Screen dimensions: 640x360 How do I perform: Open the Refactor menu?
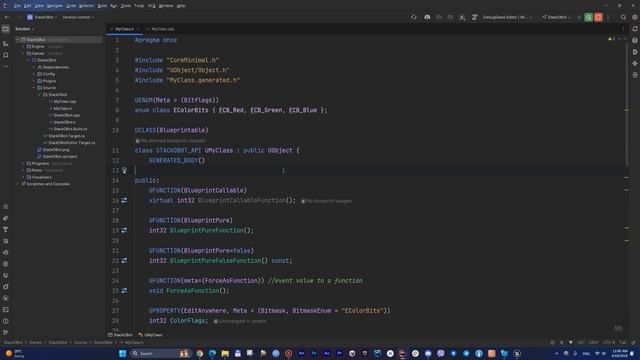tap(86, 6)
